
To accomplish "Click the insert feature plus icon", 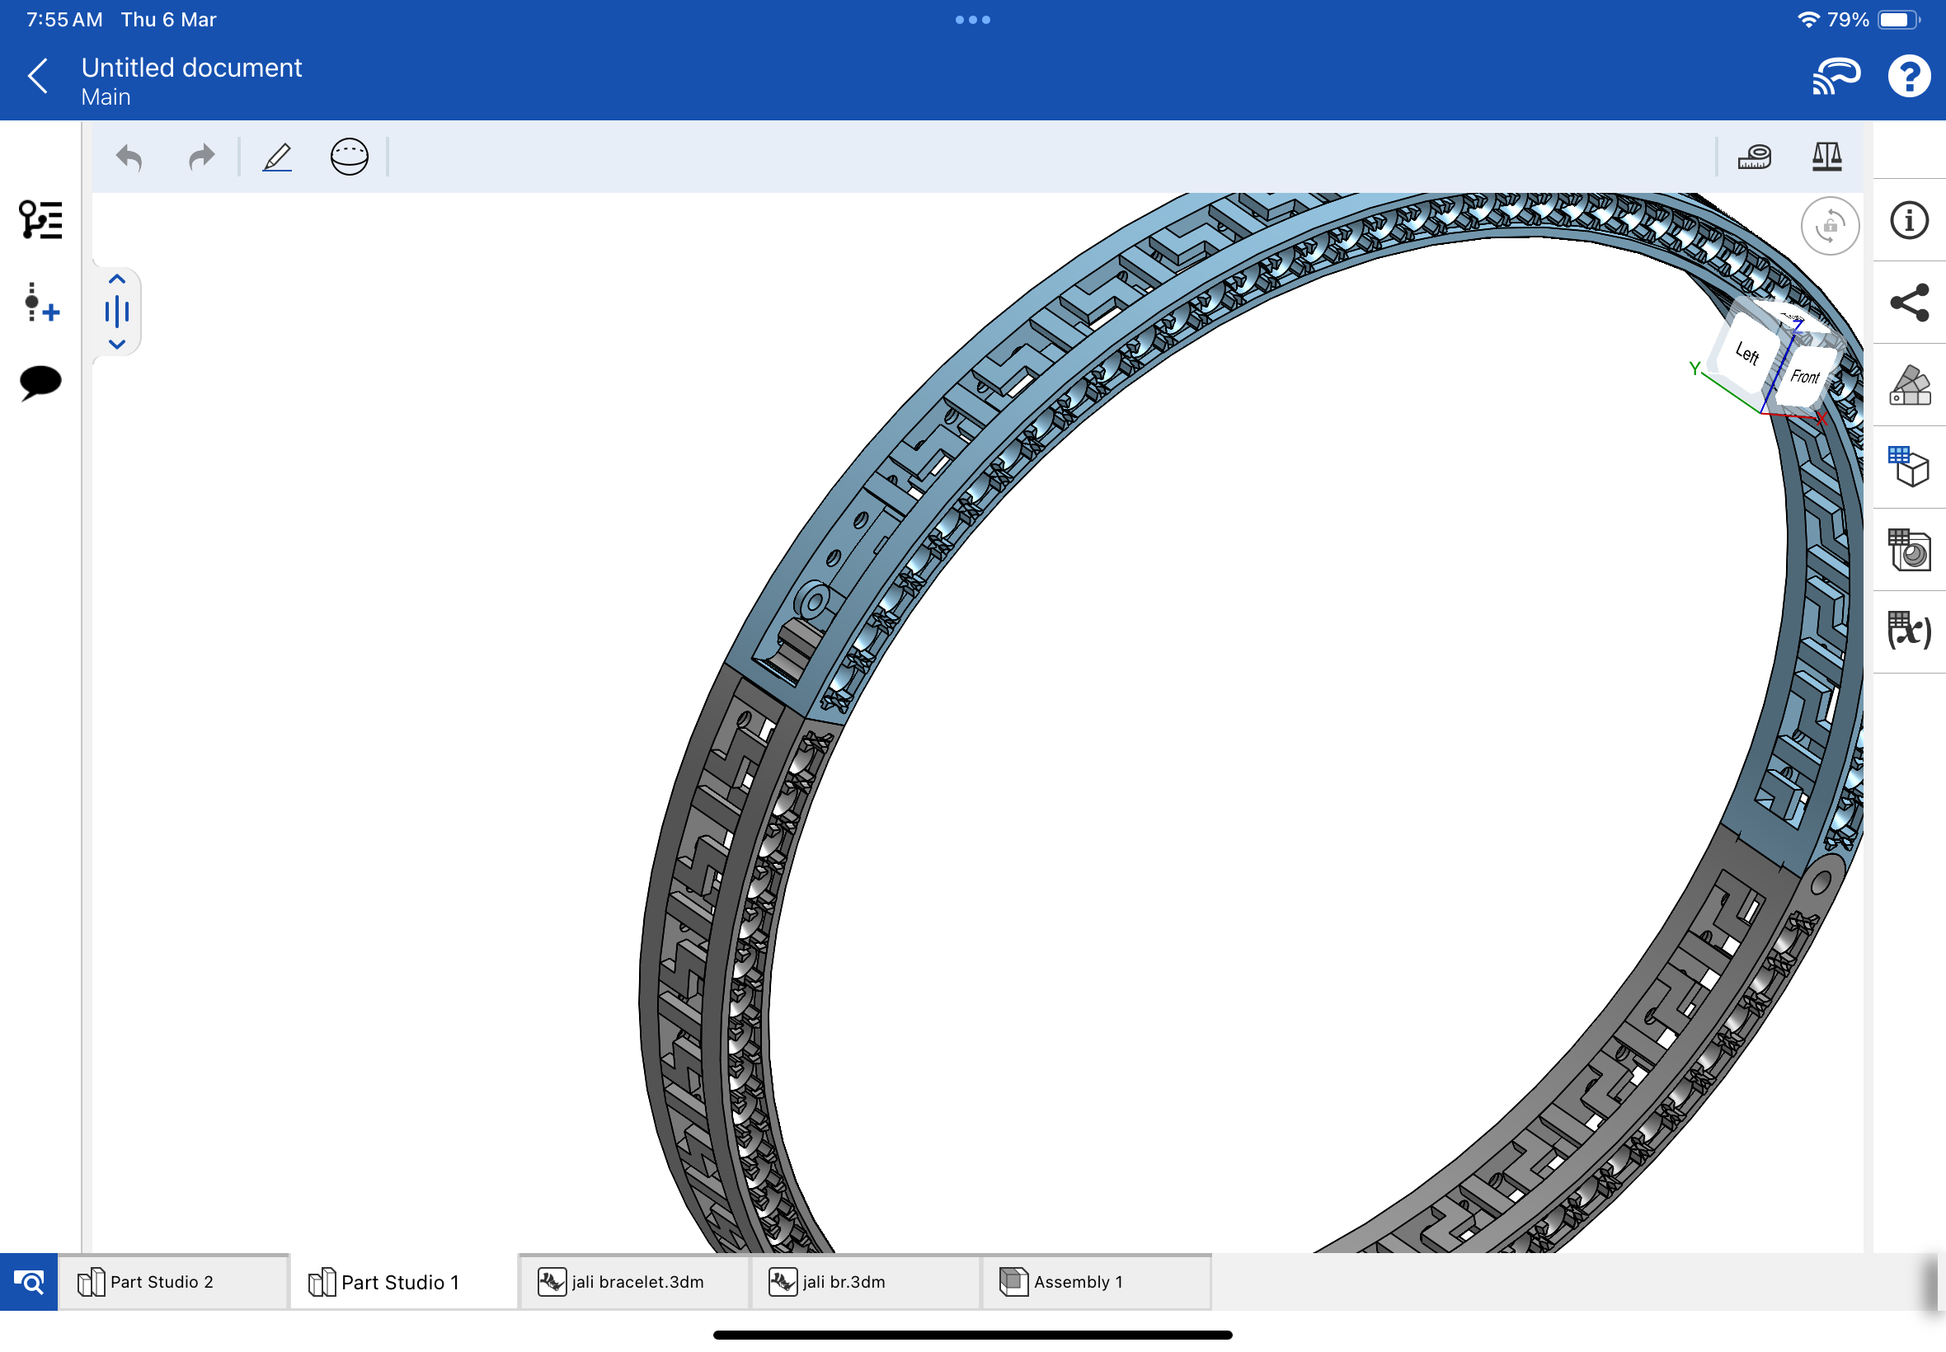I will pyautogui.click(x=41, y=302).
